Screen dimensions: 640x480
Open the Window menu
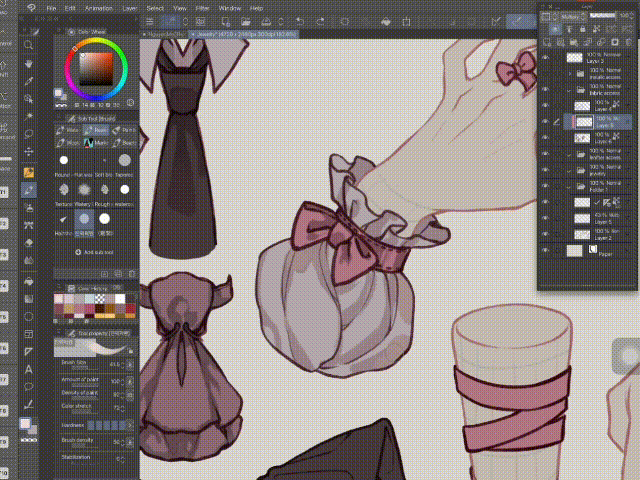pos(230,8)
